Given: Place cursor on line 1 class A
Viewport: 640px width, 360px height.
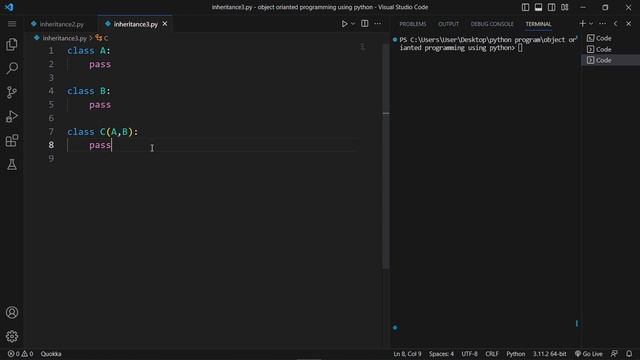Looking at the screenshot, I should pos(89,51).
